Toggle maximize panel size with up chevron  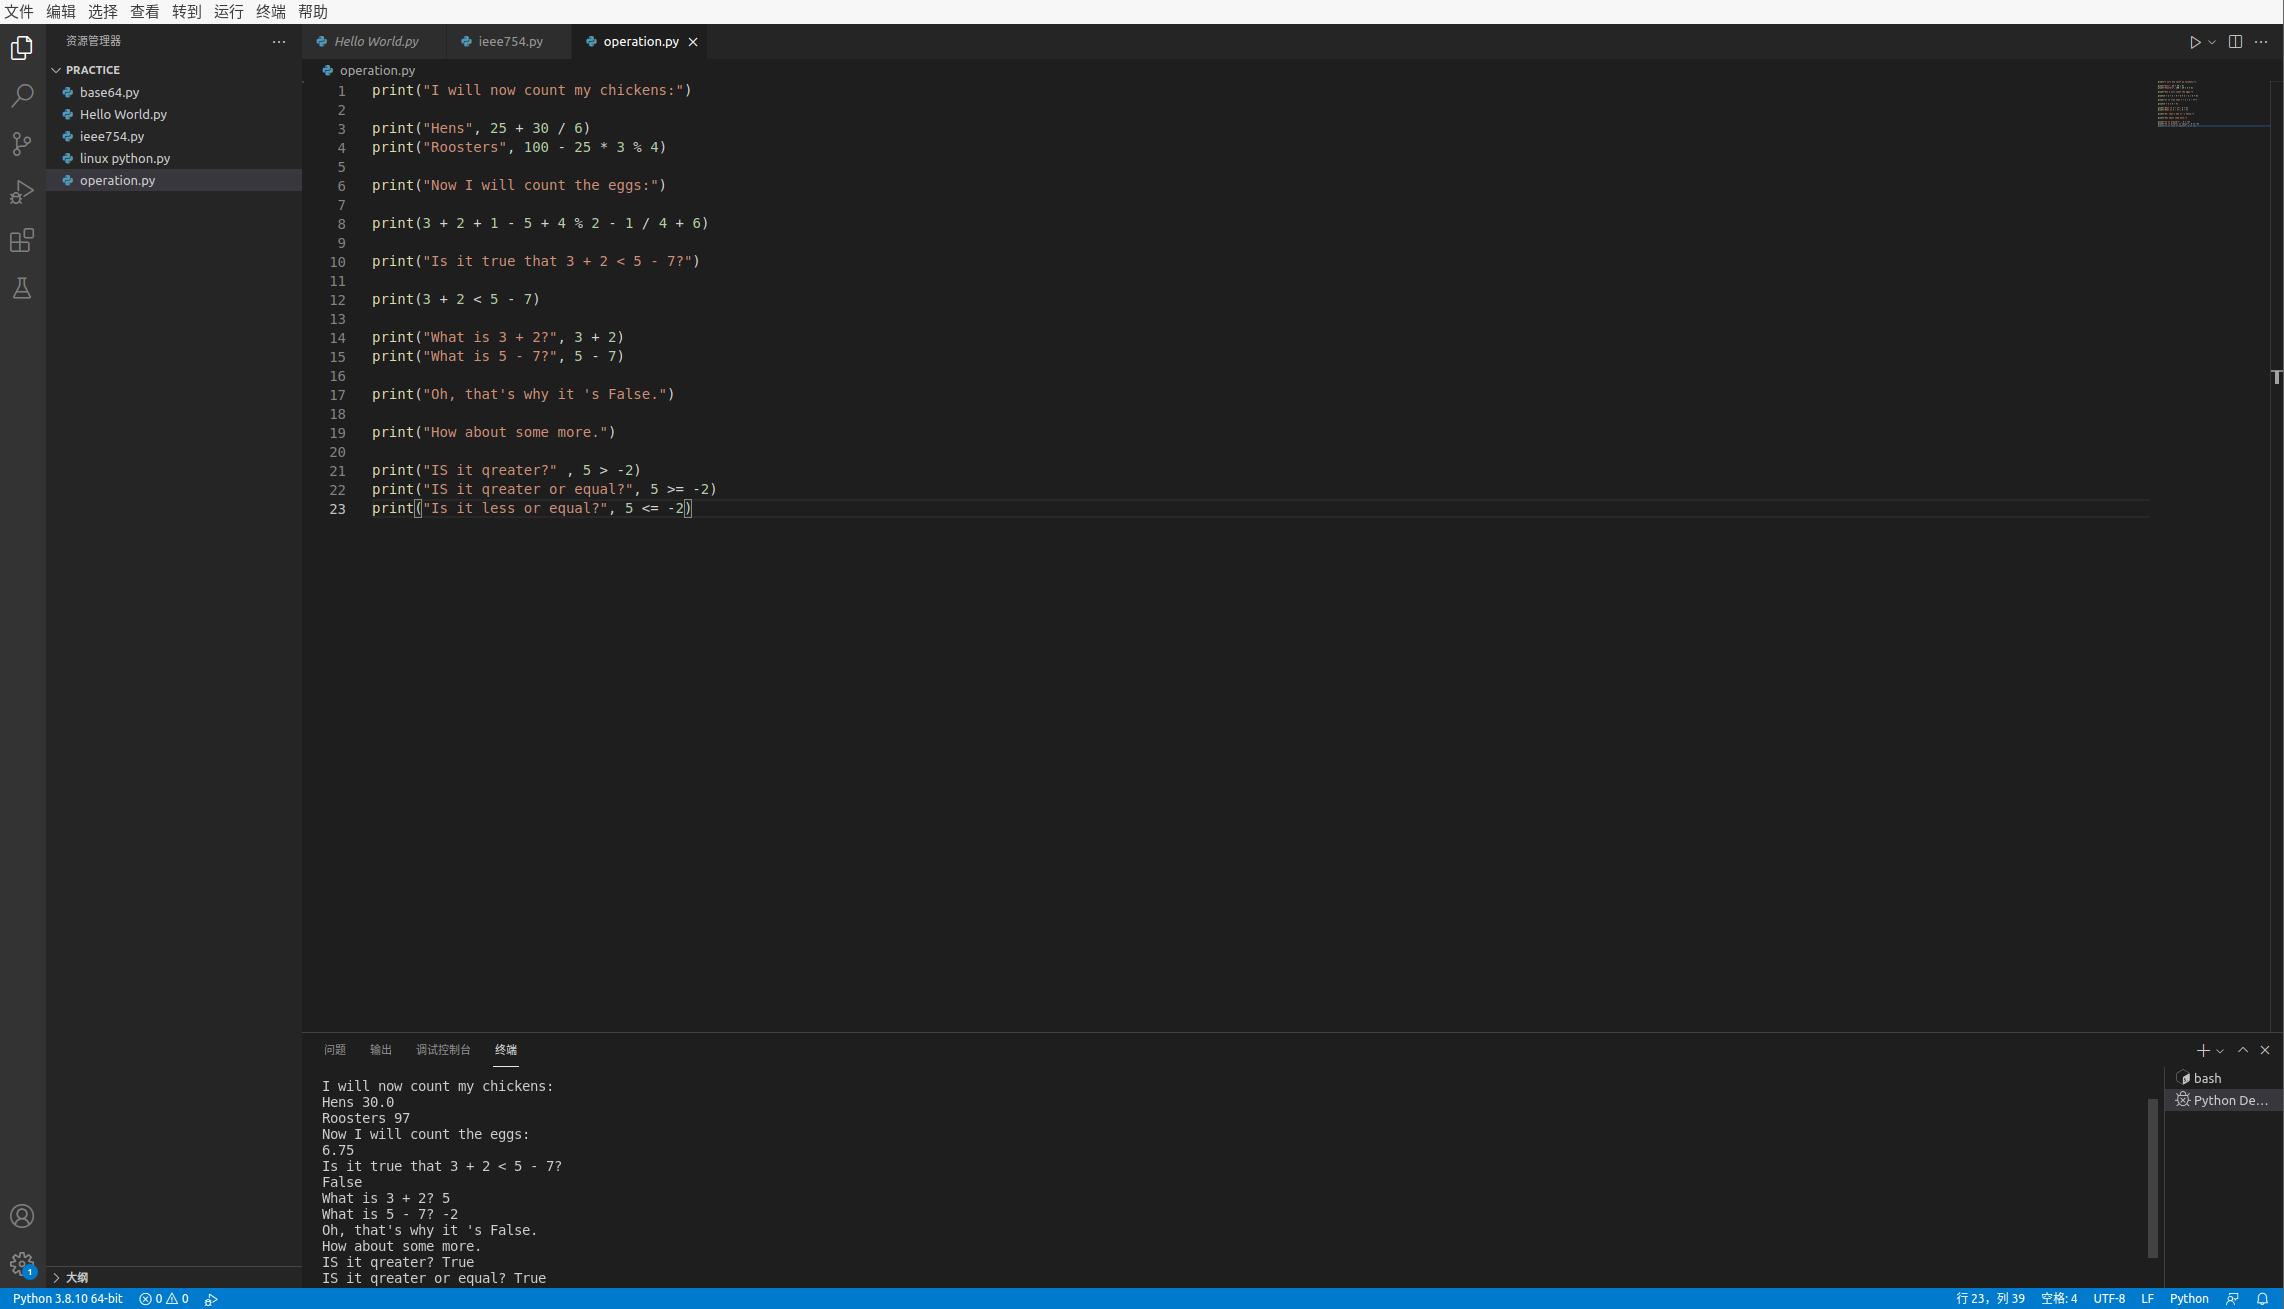tap(2243, 1050)
